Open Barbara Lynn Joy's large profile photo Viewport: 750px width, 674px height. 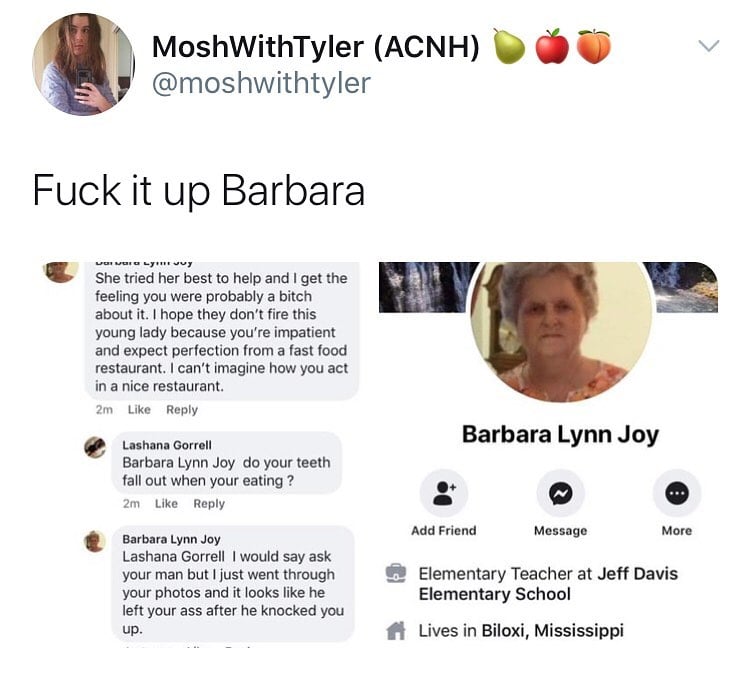click(562, 330)
